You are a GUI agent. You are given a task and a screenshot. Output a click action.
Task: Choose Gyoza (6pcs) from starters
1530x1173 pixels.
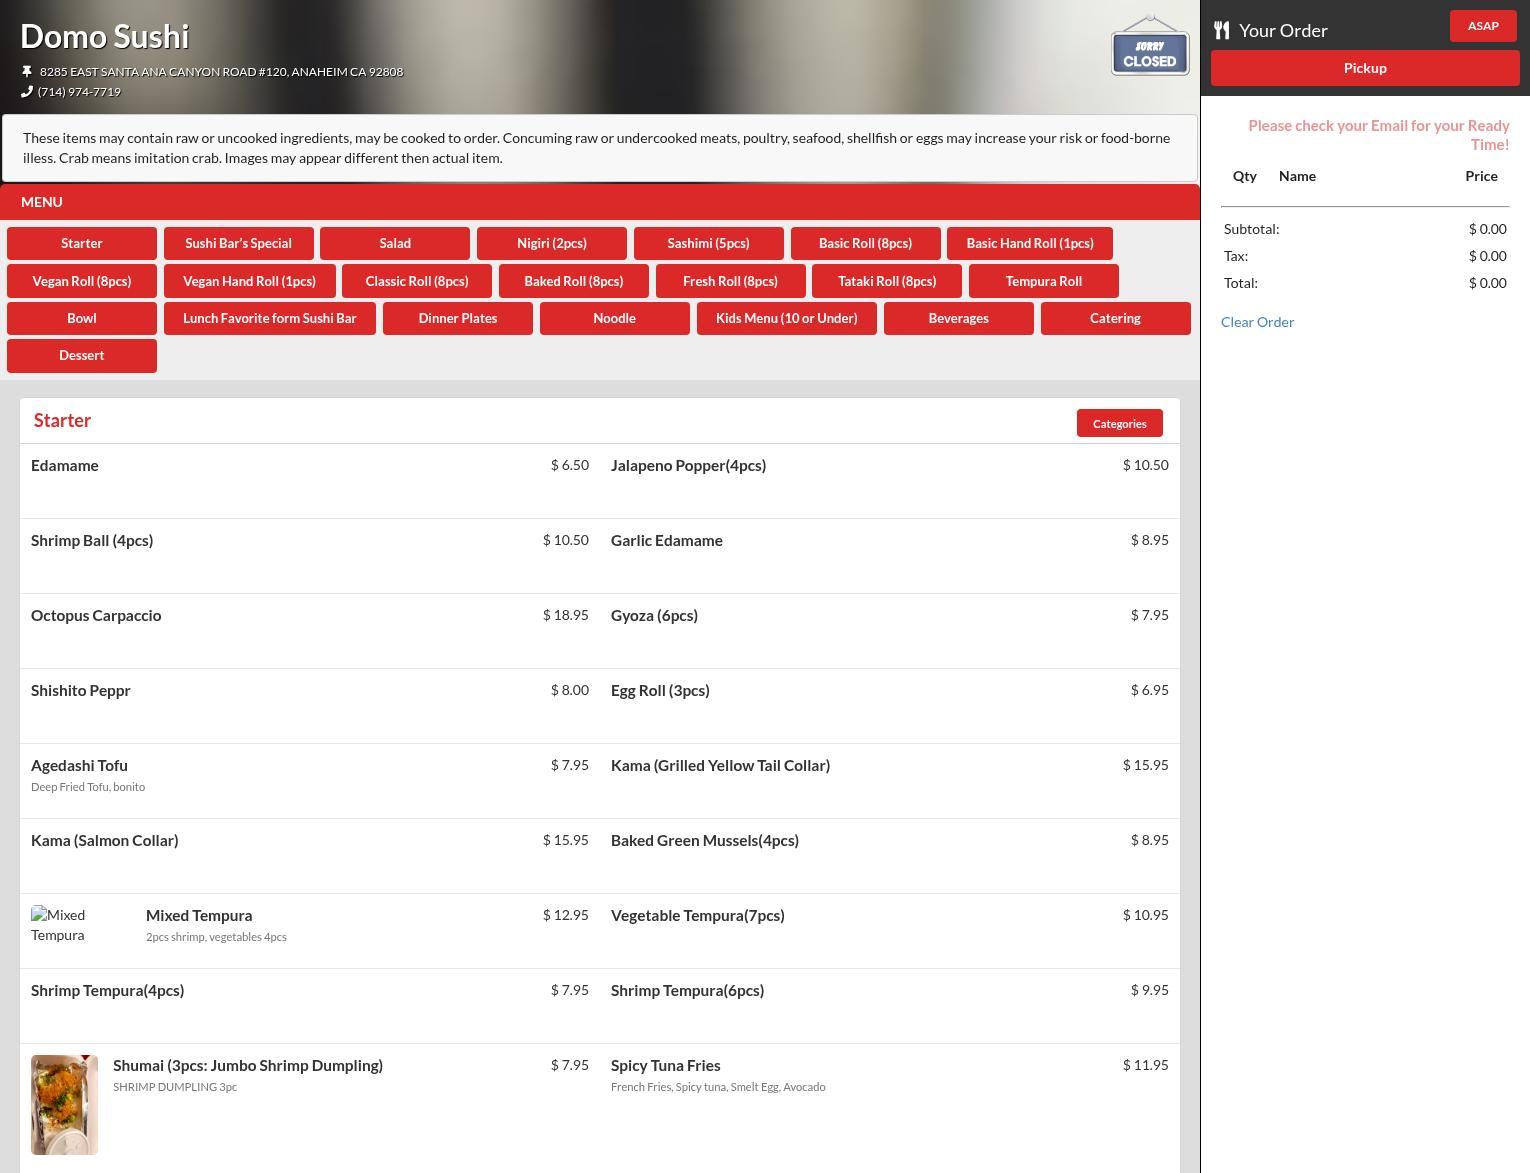[654, 616]
